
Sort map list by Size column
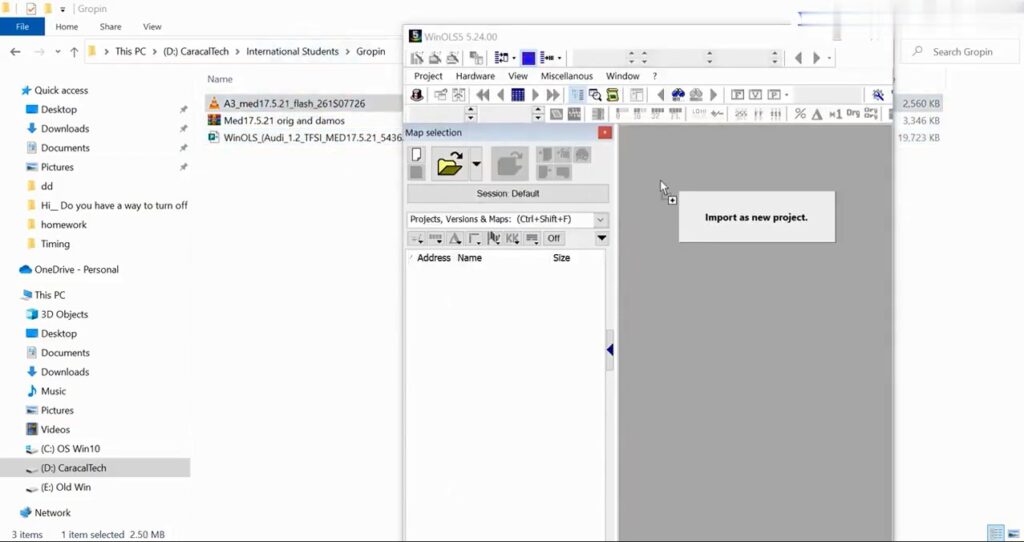click(561, 258)
